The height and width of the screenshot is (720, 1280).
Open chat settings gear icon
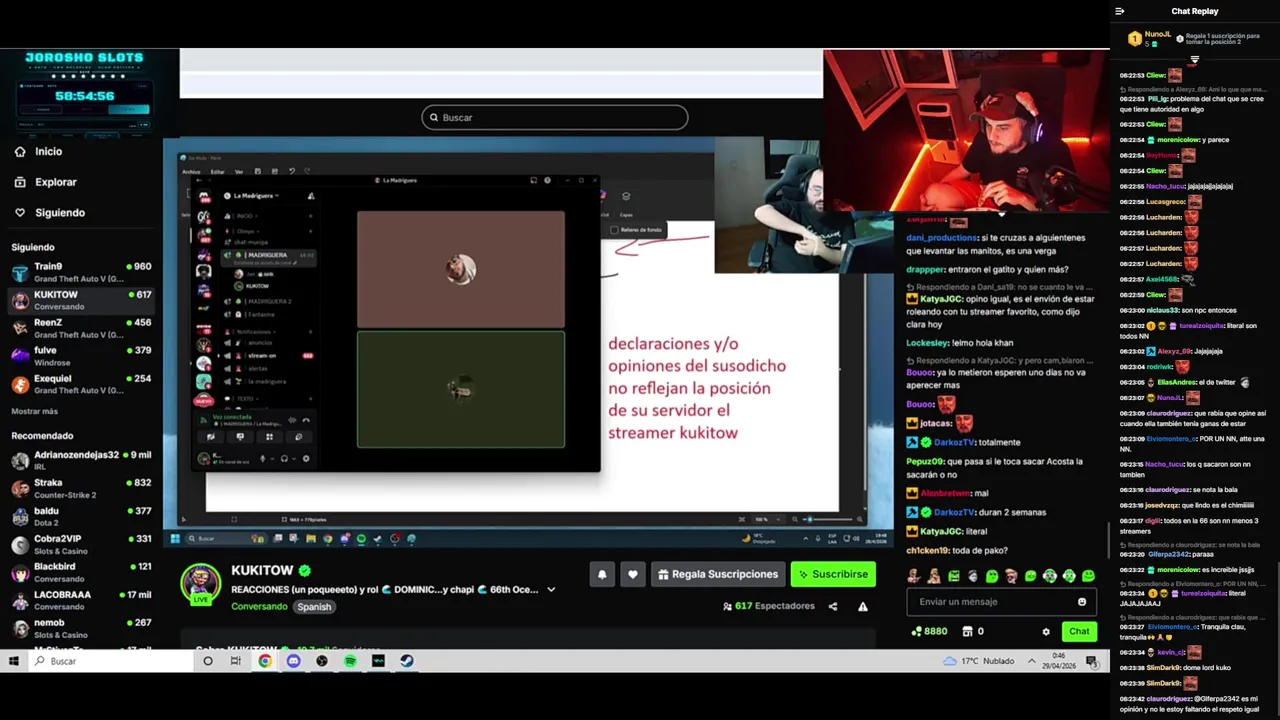1046,632
